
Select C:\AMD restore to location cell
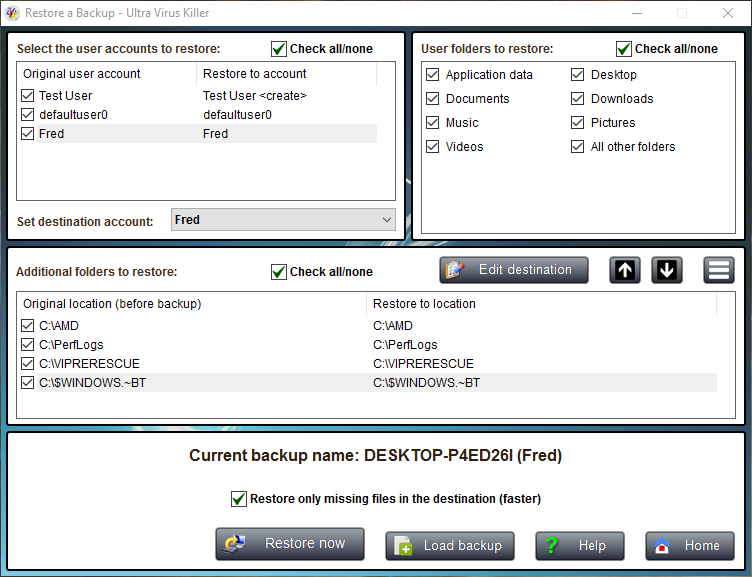[393, 326]
